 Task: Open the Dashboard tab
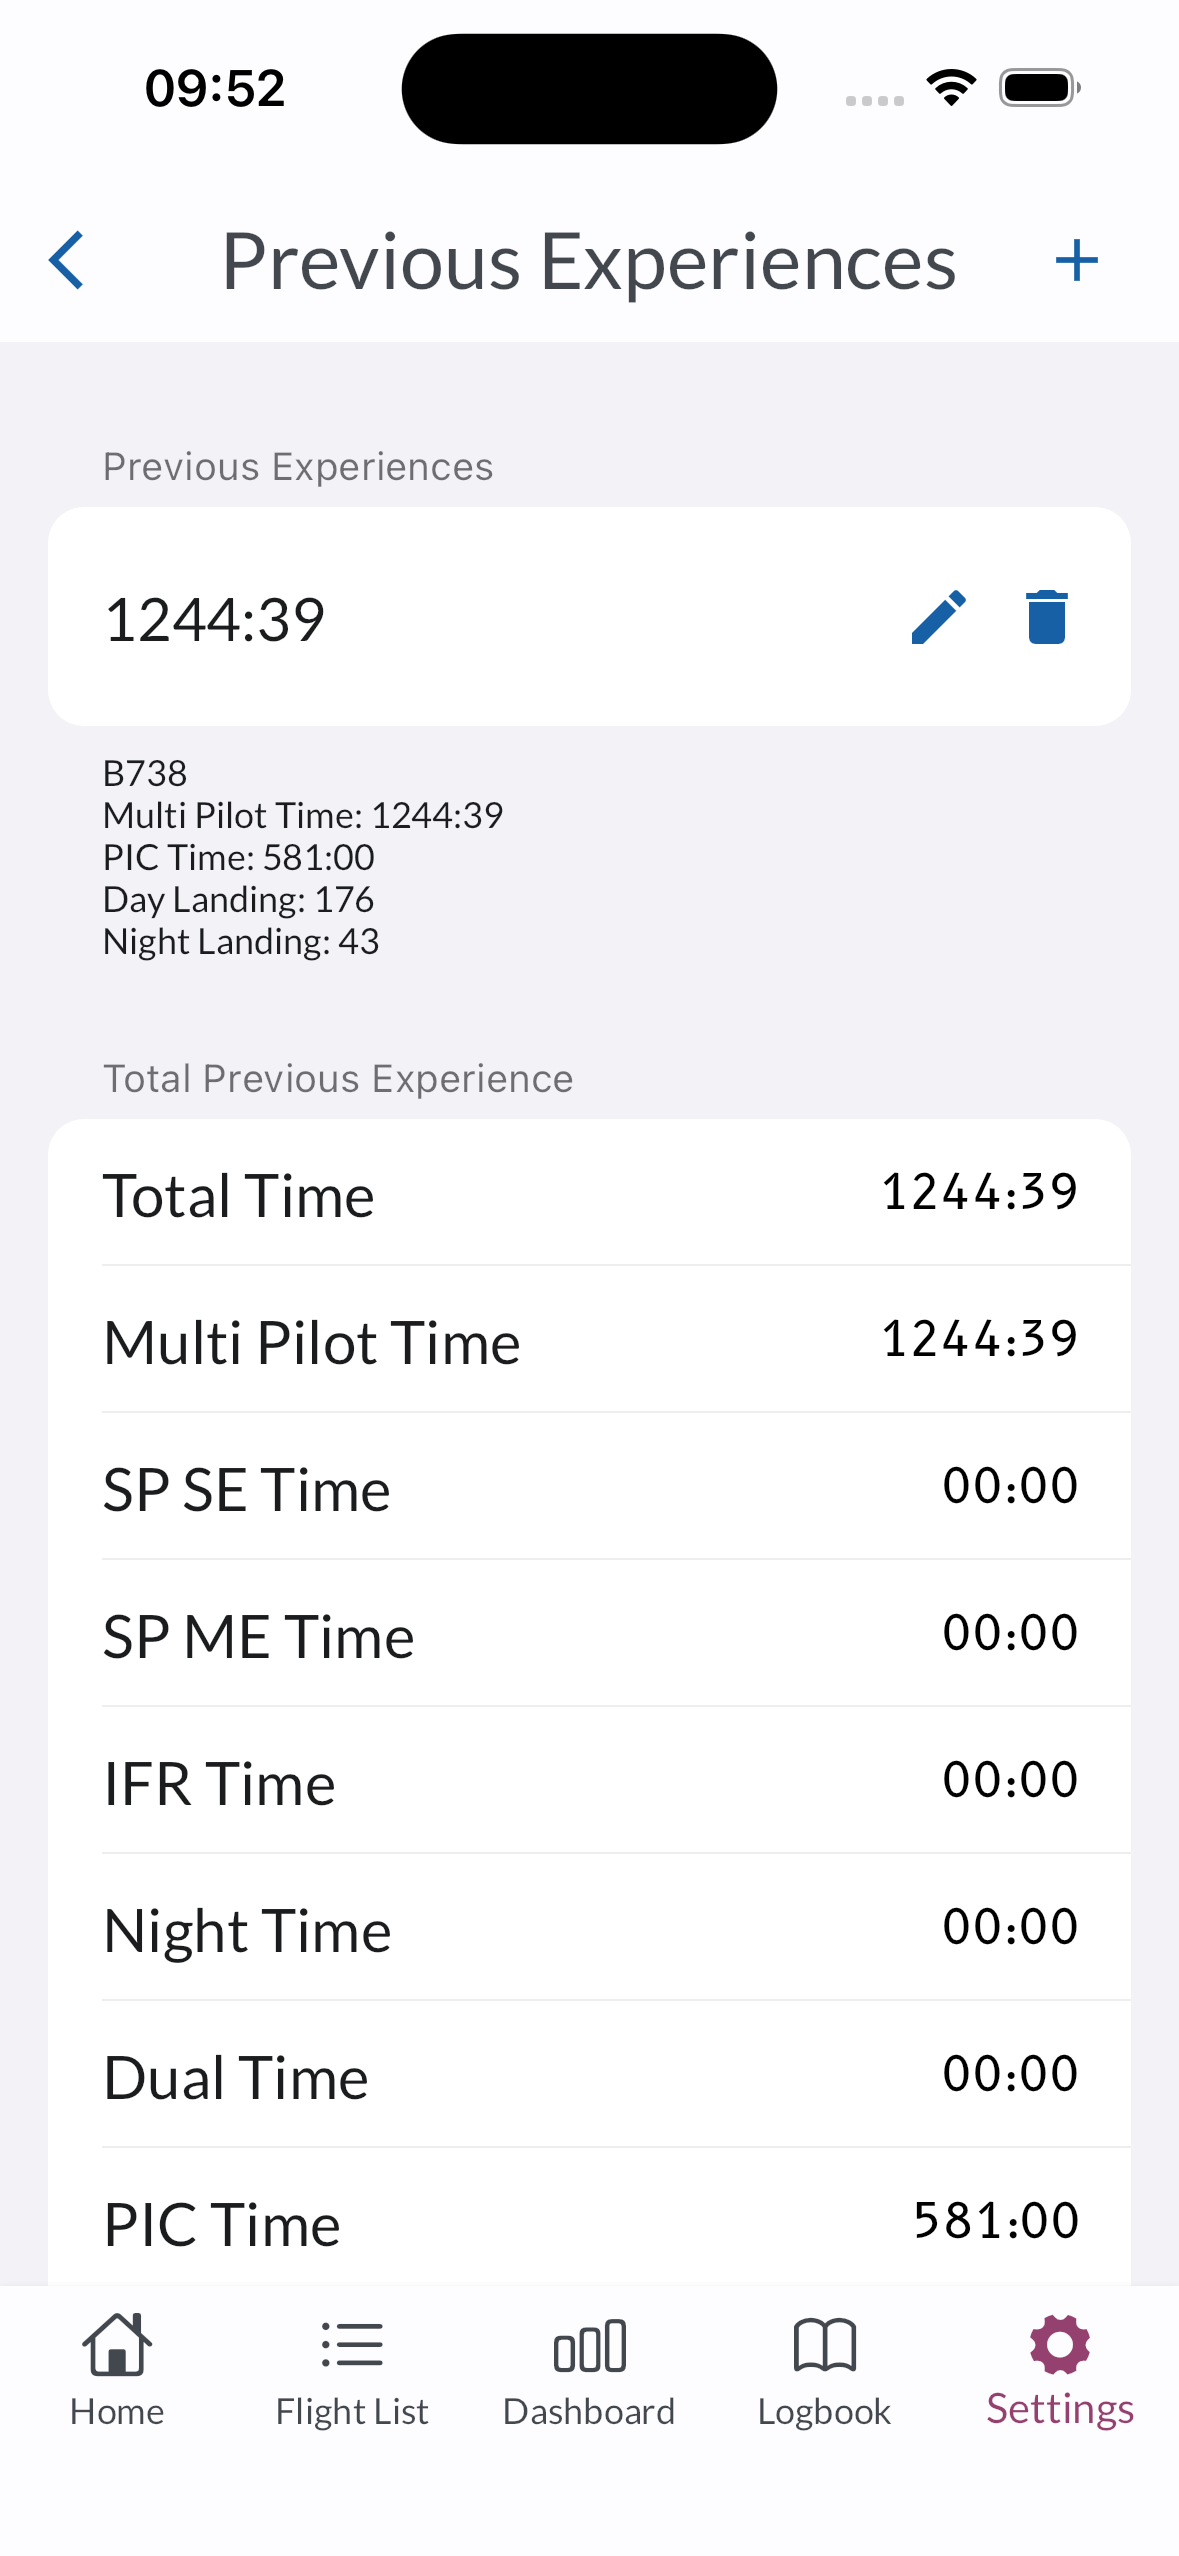[x=589, y=2371]
